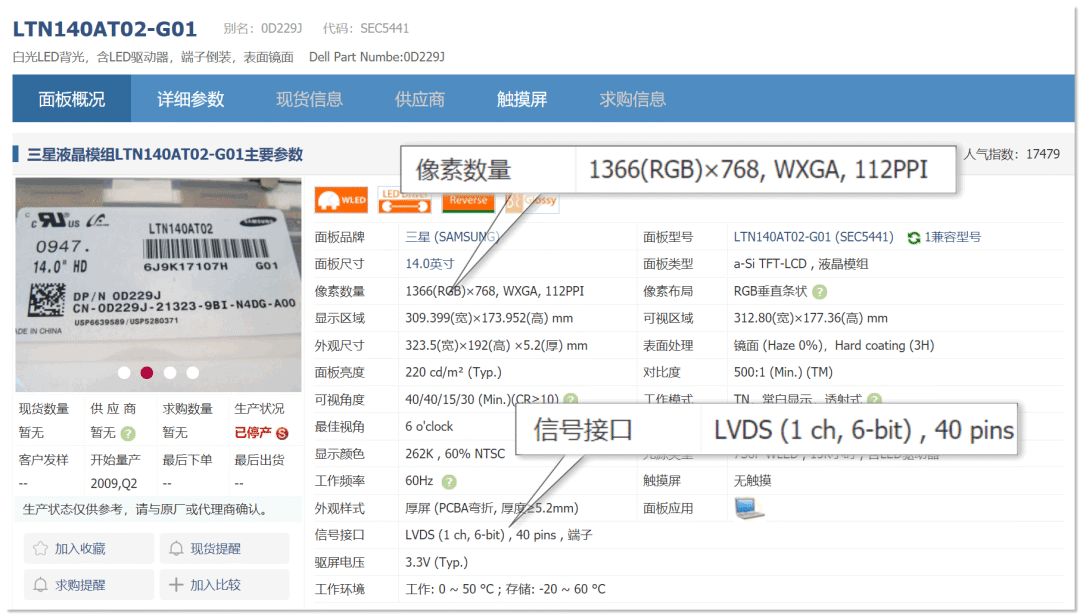Screen dimensions: 1080x615
Task: Click 加入比较 button
Action: 225,585
